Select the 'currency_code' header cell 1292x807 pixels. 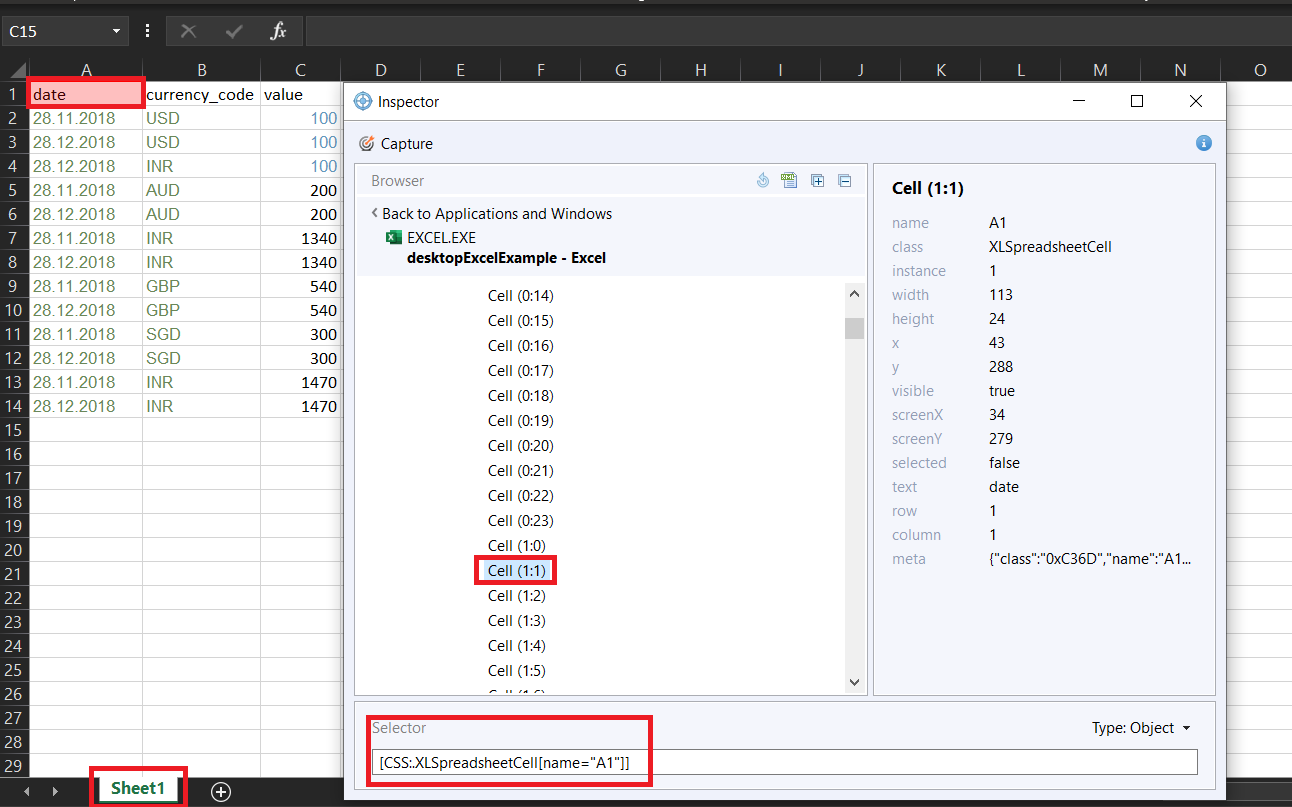coord(201,94)
